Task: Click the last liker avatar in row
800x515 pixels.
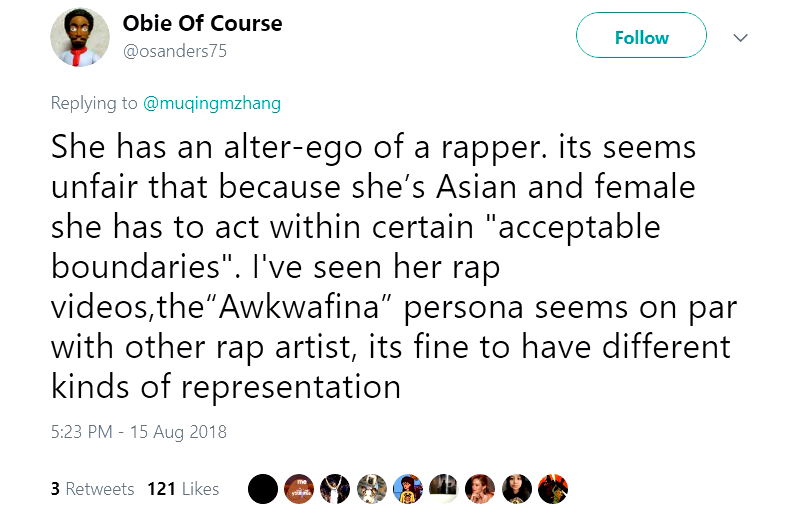Action: pos(552,489)
